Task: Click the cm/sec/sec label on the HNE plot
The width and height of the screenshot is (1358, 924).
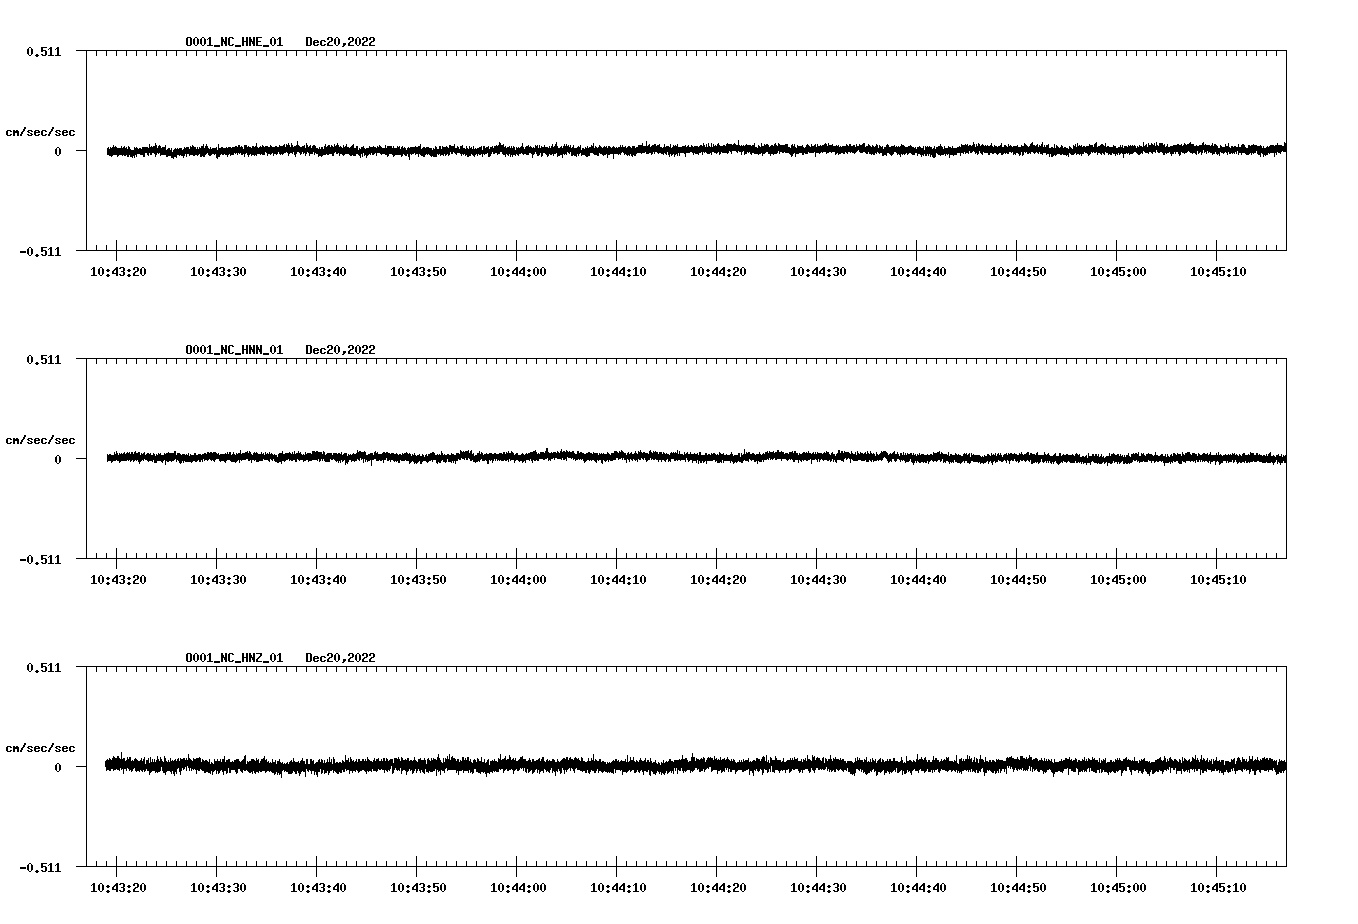Action: click(x=40, y=130)
